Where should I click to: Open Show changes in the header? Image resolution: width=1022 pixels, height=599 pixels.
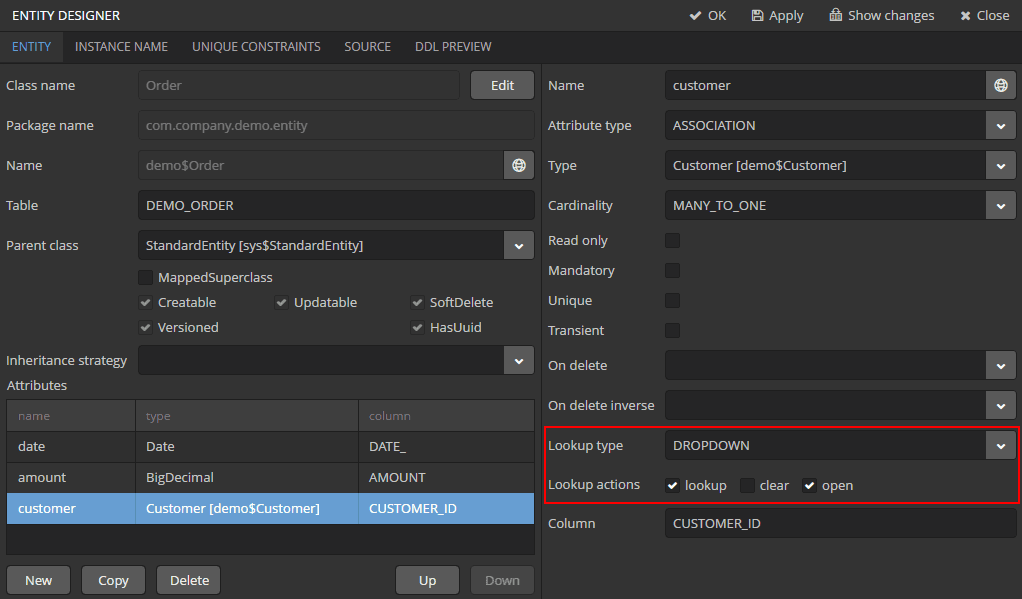pos(881,16)
